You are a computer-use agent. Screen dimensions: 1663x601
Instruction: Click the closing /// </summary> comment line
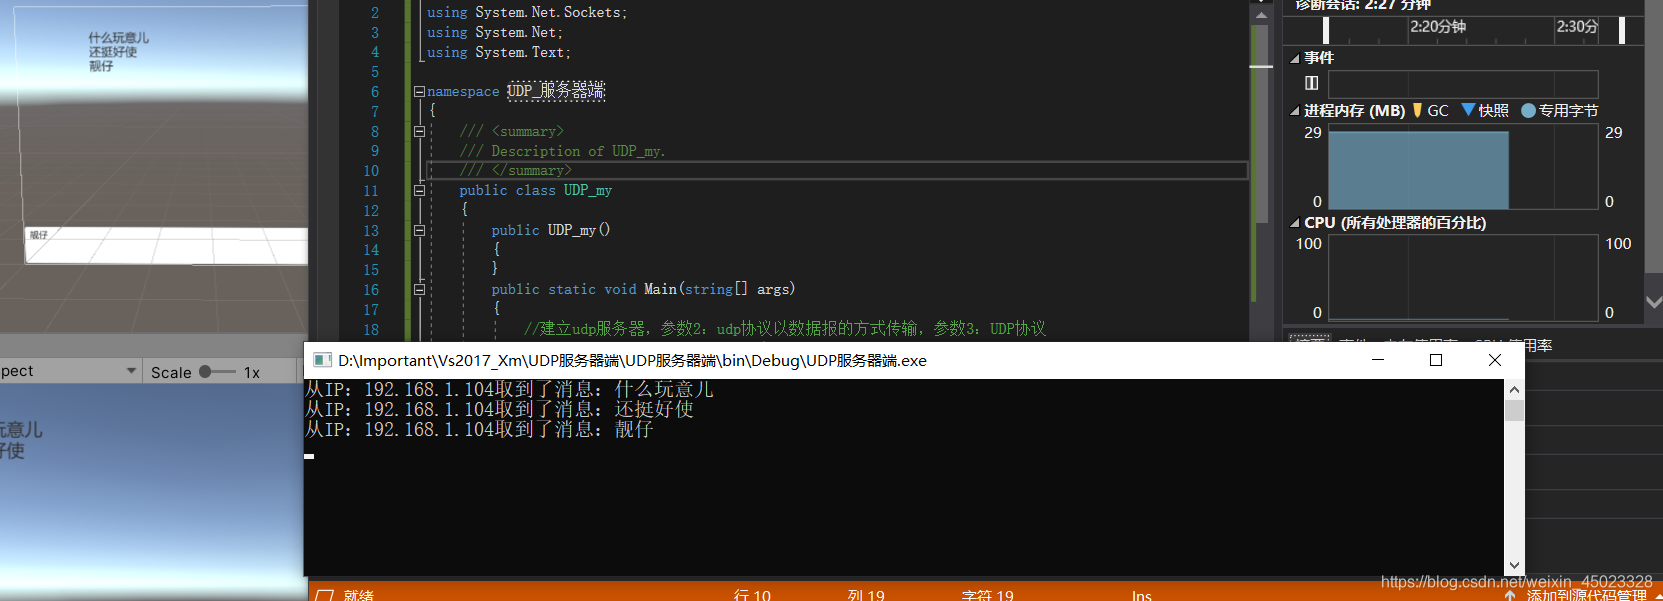(515, 171)
